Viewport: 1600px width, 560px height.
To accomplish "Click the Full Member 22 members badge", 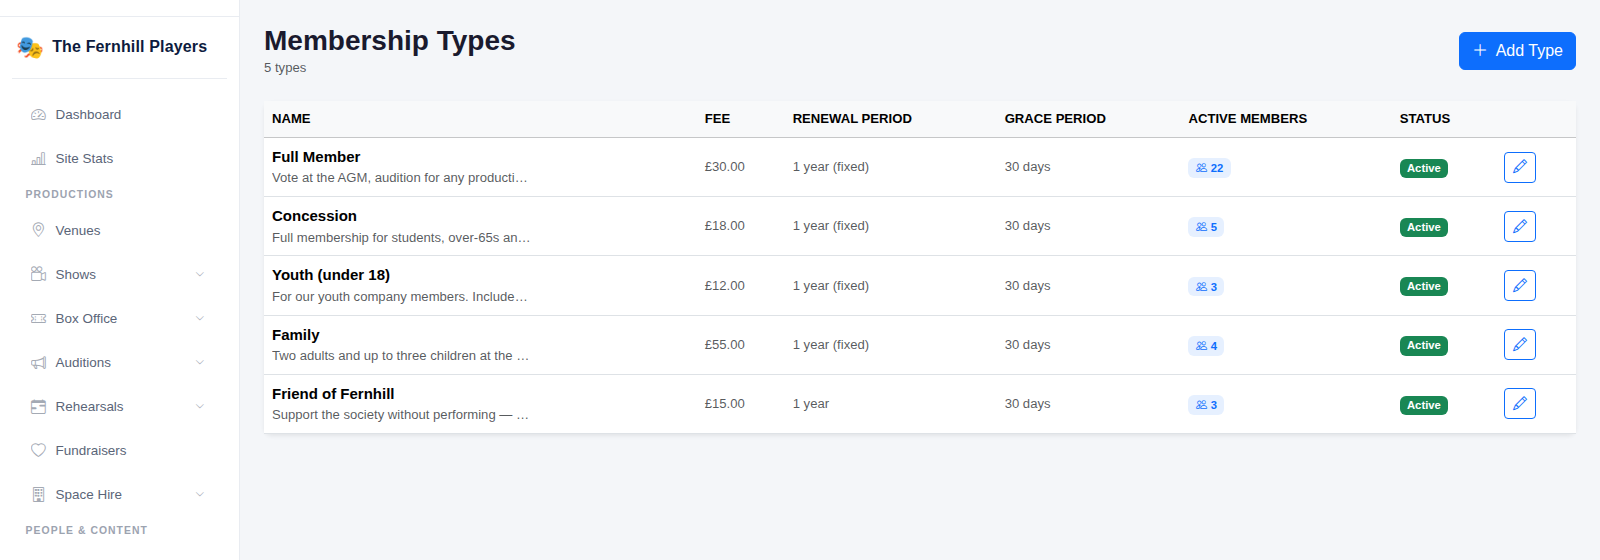I will (x=1209, y=168).
